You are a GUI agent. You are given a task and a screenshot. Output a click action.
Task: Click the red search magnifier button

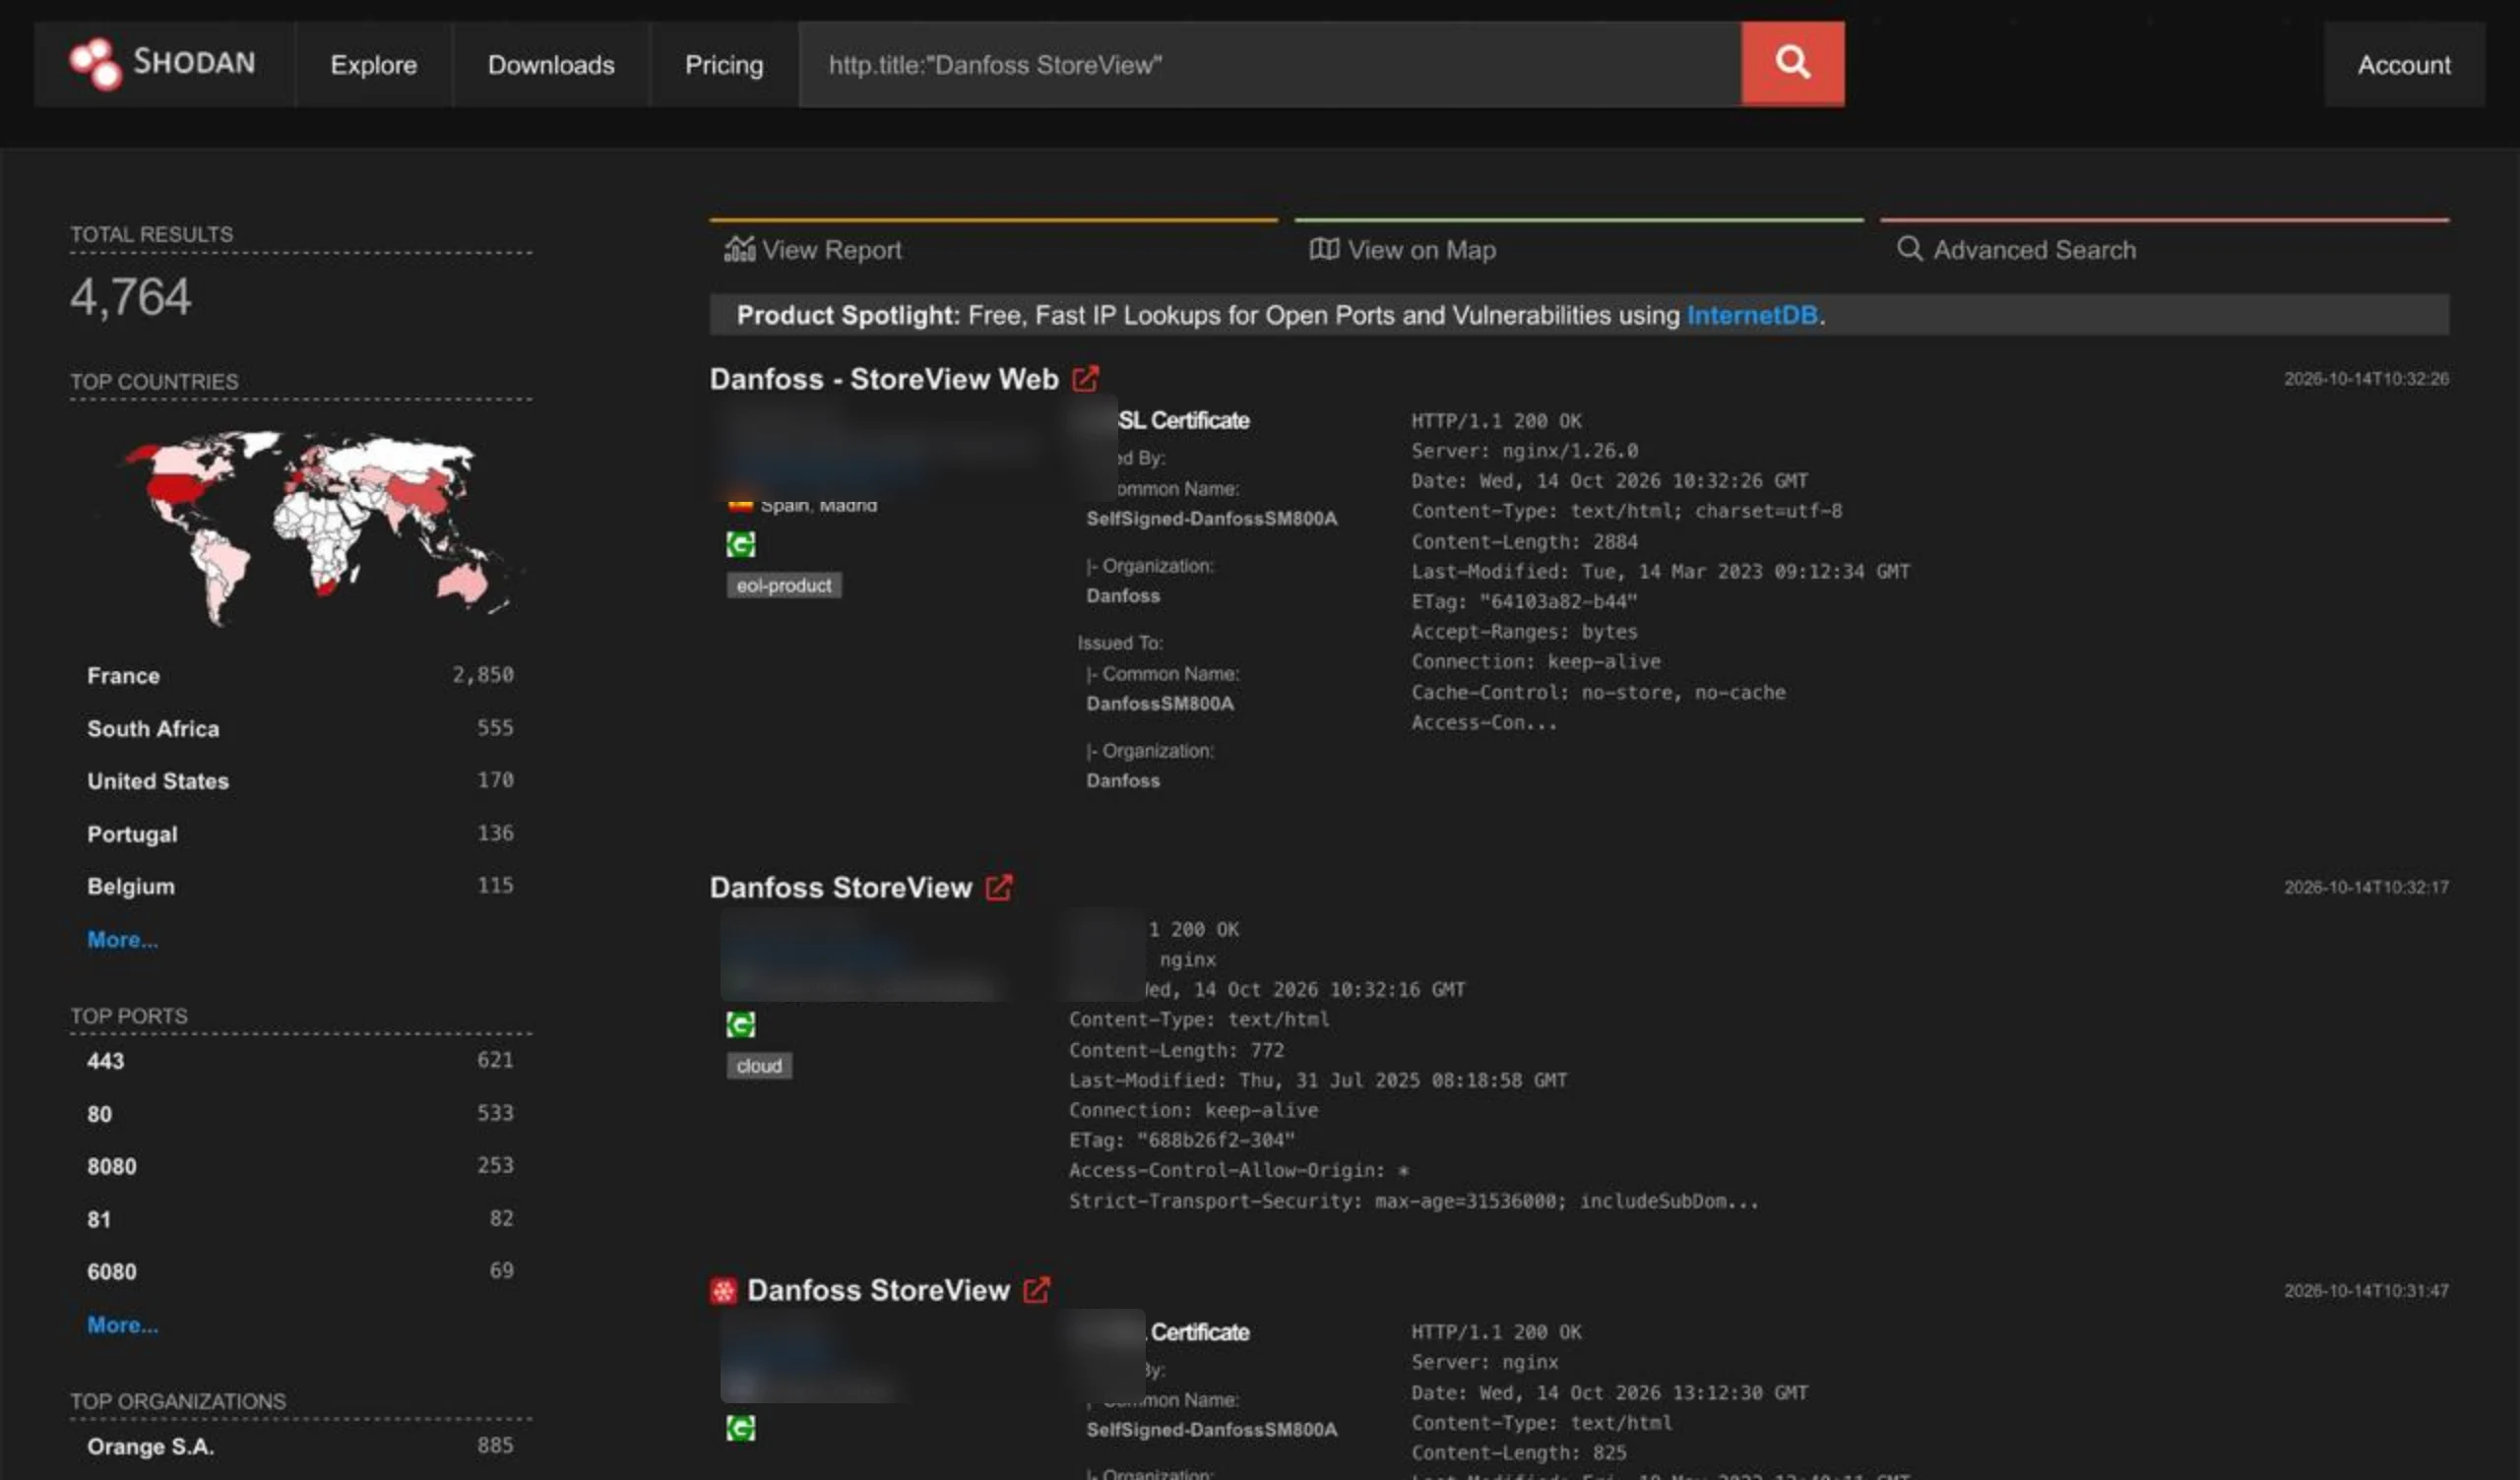point(1792,64)
